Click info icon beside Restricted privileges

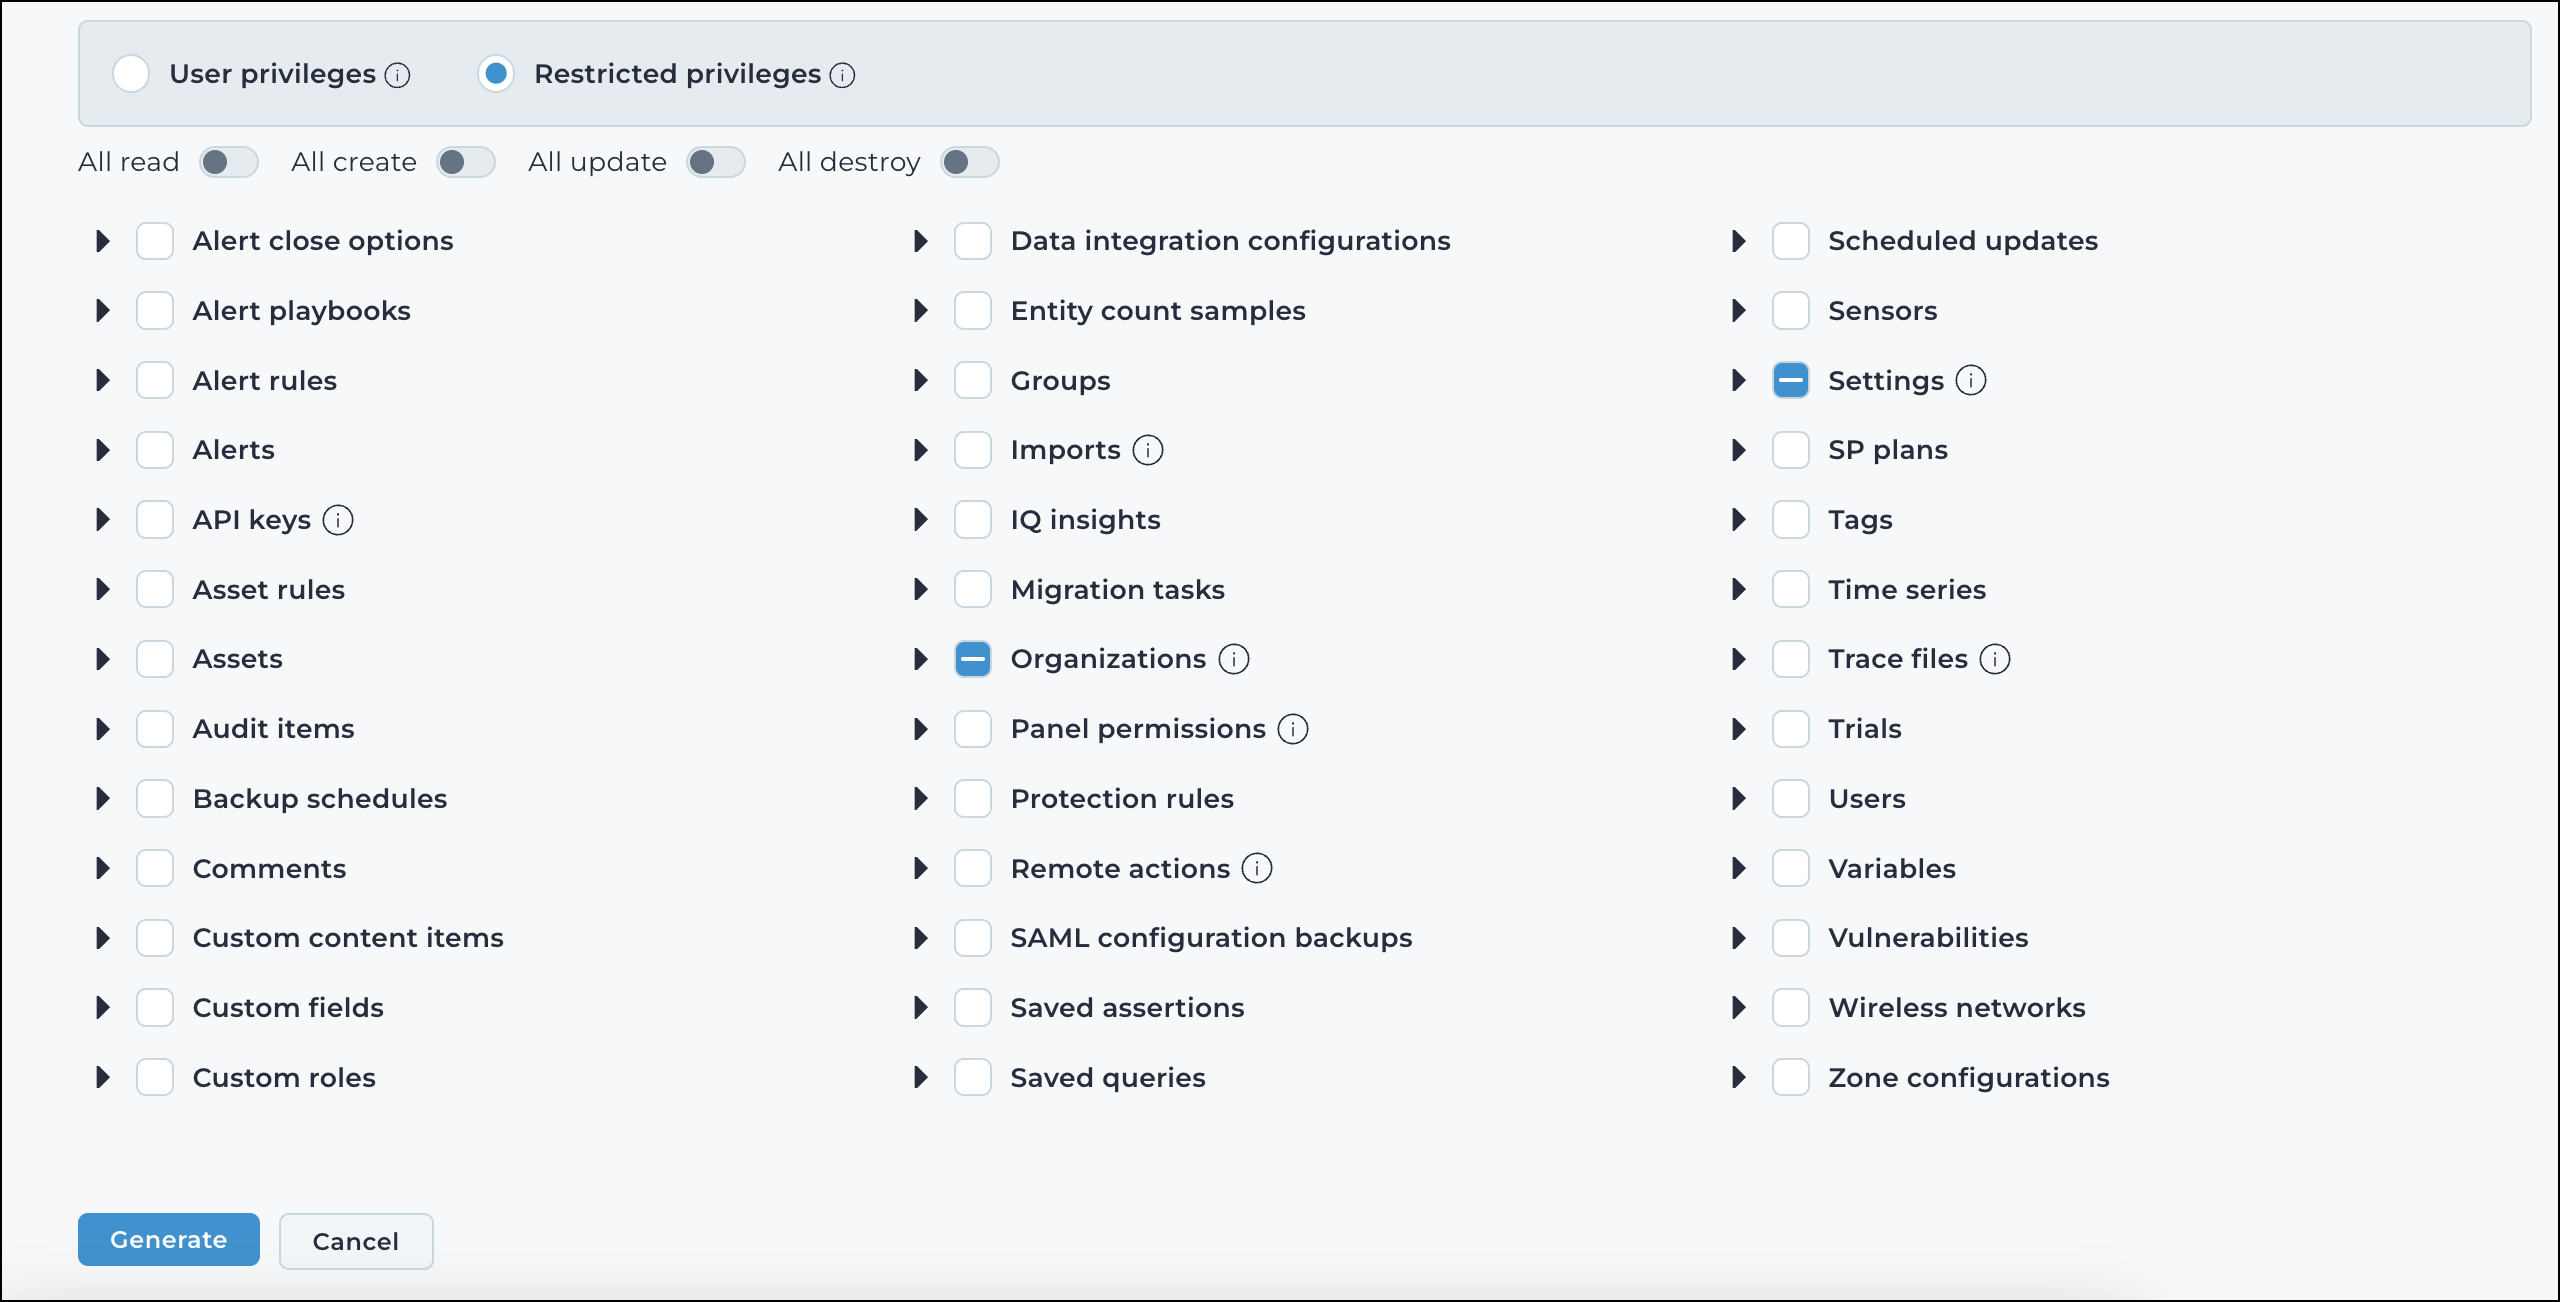pyautogui.click(x=843, y=75)
